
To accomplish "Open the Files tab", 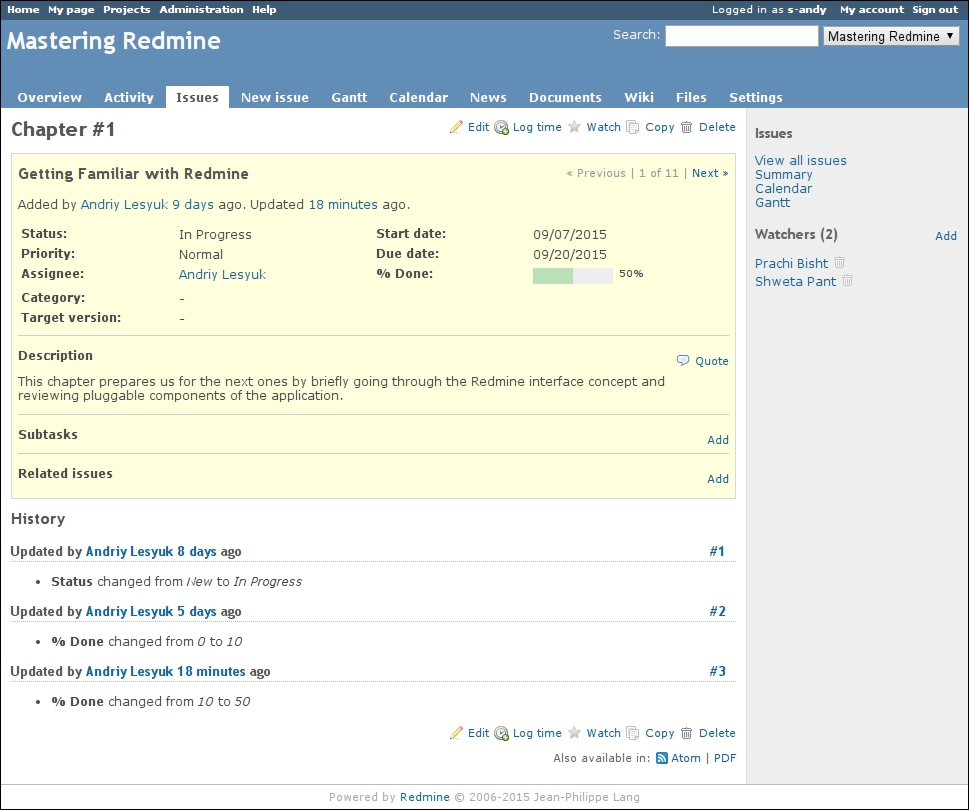I will pyautogui.click(x=691, y=97).
